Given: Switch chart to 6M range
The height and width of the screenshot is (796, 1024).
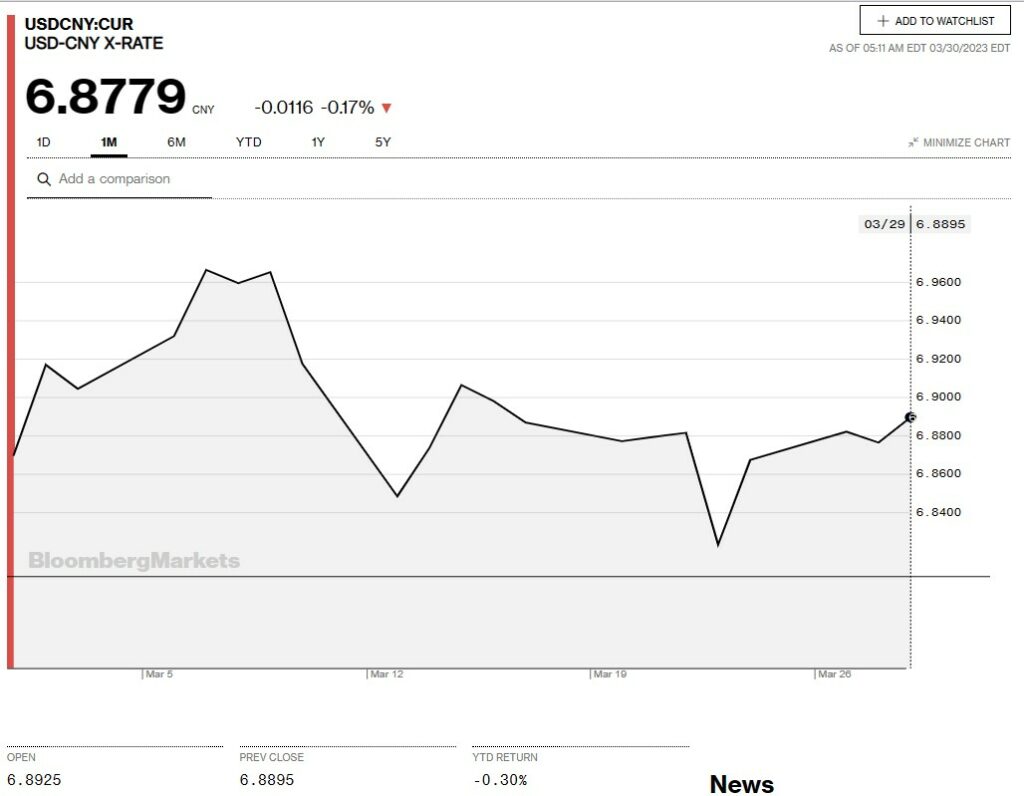Looking at the screenshot, I should point(176,142).
